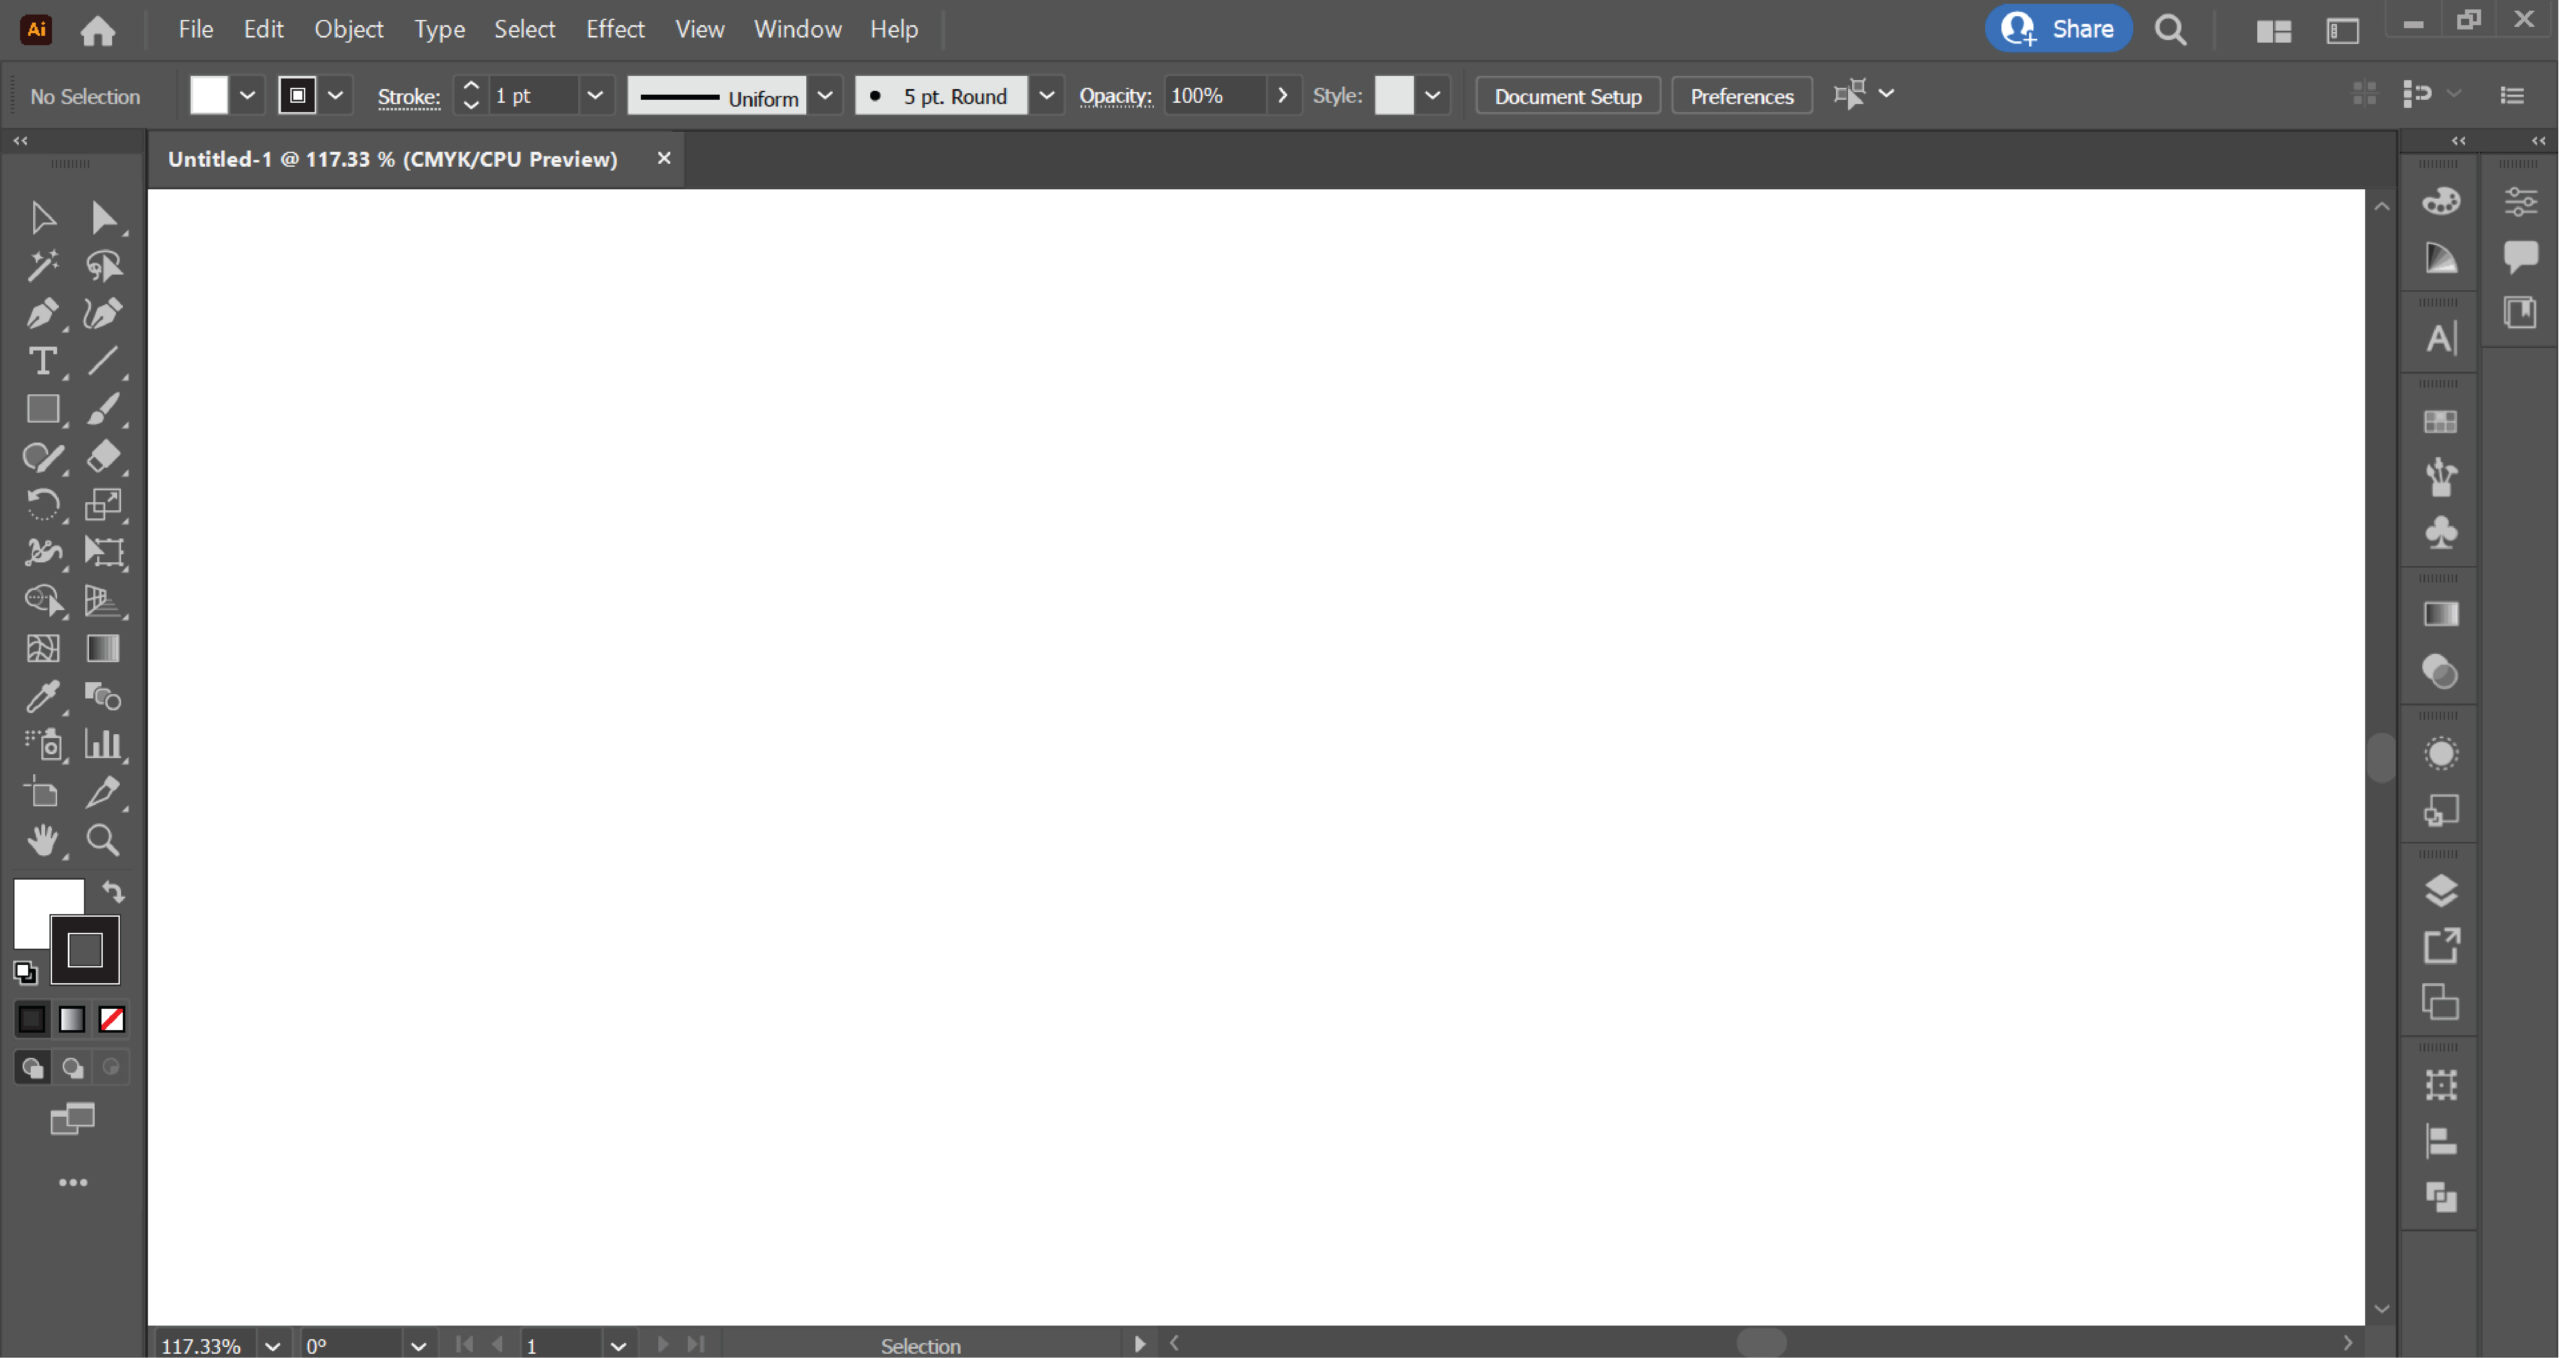Viewport: 2560px width, 1358px height.
Task: Open the Effect menu
Action: (x=615, y=29)
